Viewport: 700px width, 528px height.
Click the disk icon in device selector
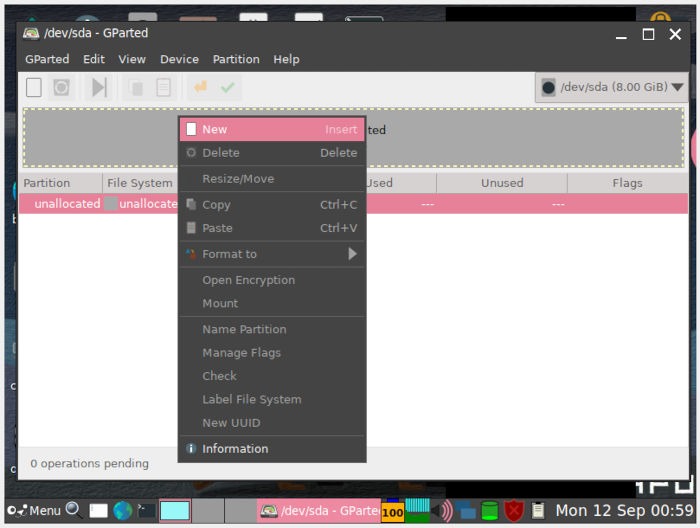548,87
